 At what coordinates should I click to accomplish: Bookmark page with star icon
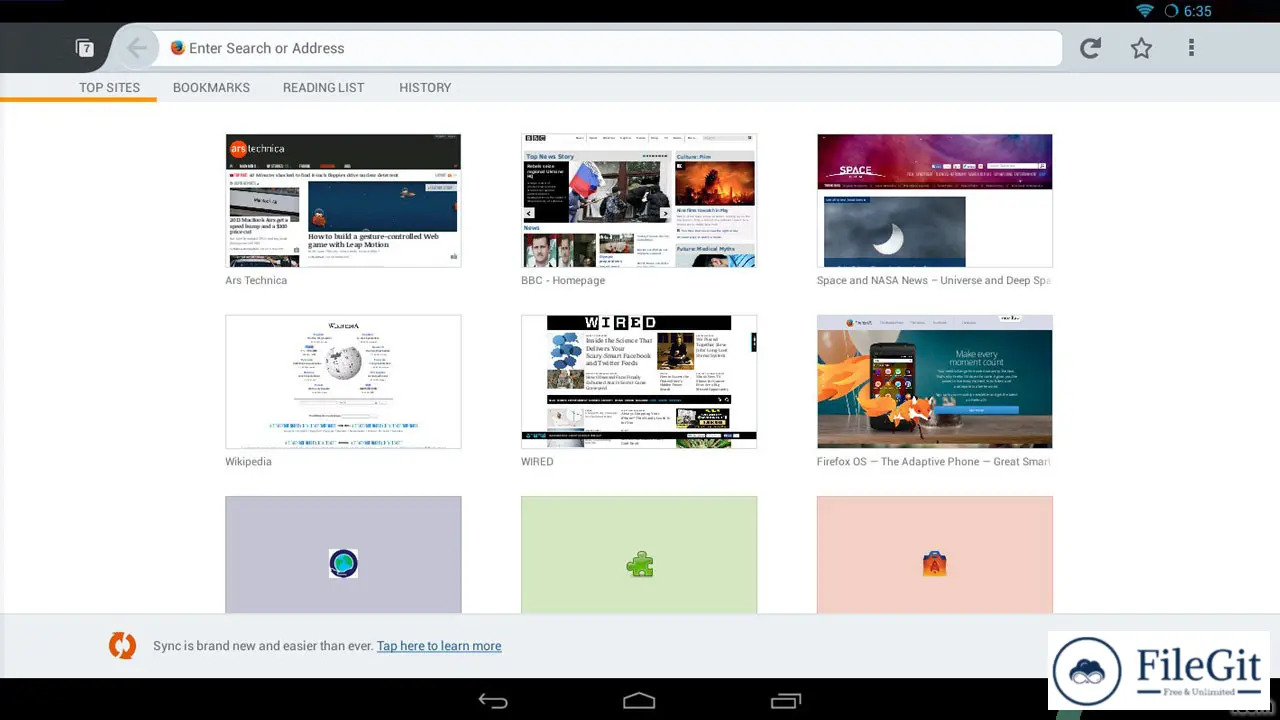click(x=1141, y=48)
